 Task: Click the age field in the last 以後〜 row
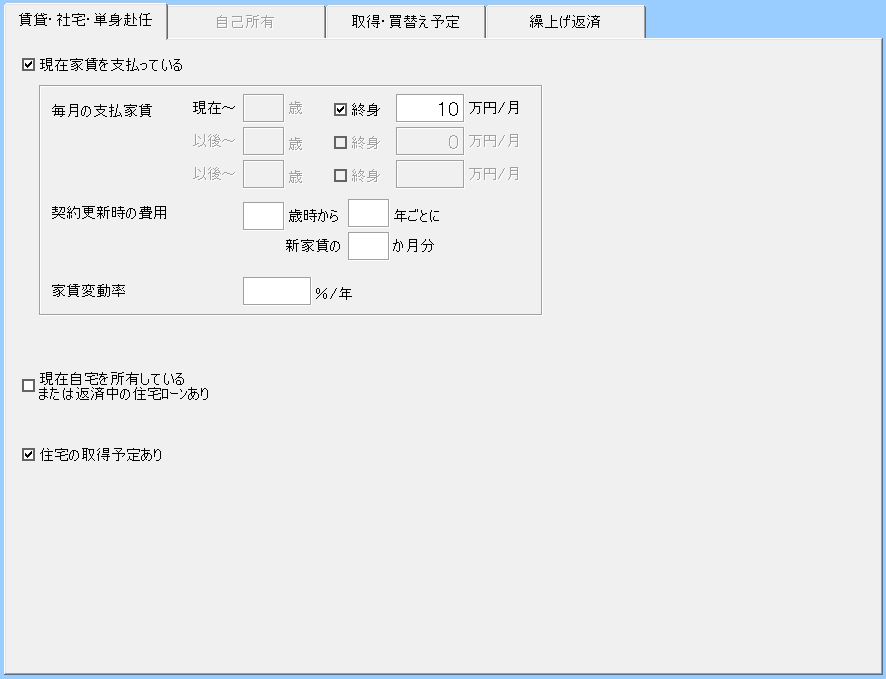tap(263, 174)
